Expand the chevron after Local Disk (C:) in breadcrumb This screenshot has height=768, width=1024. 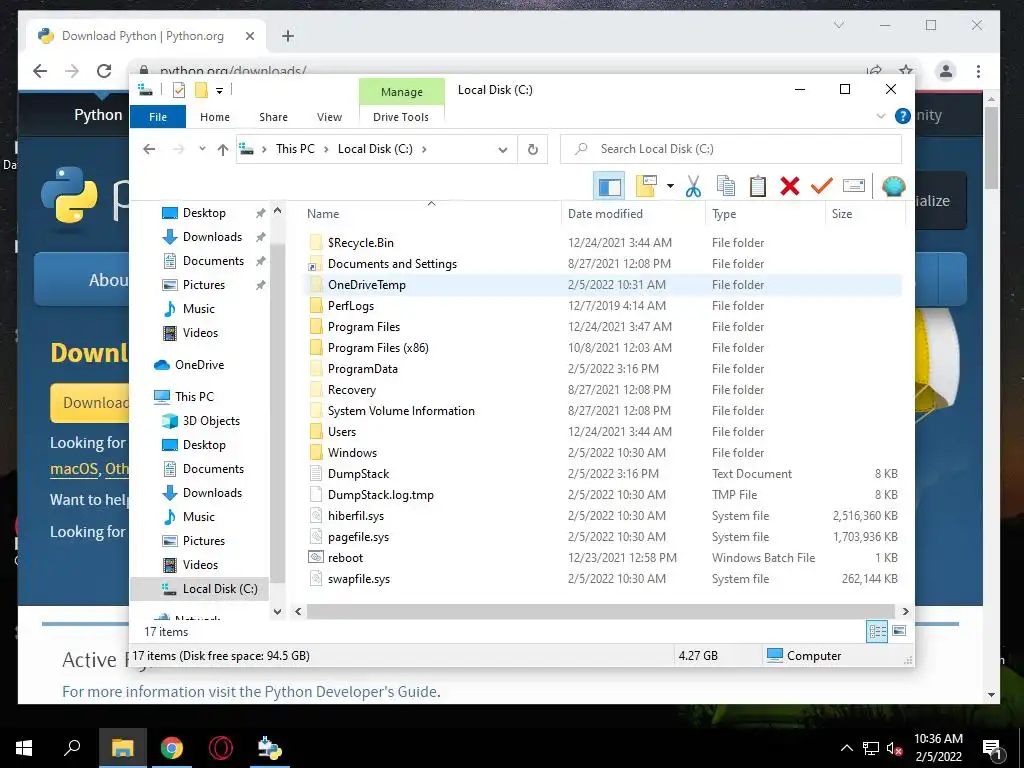(424, 149)
